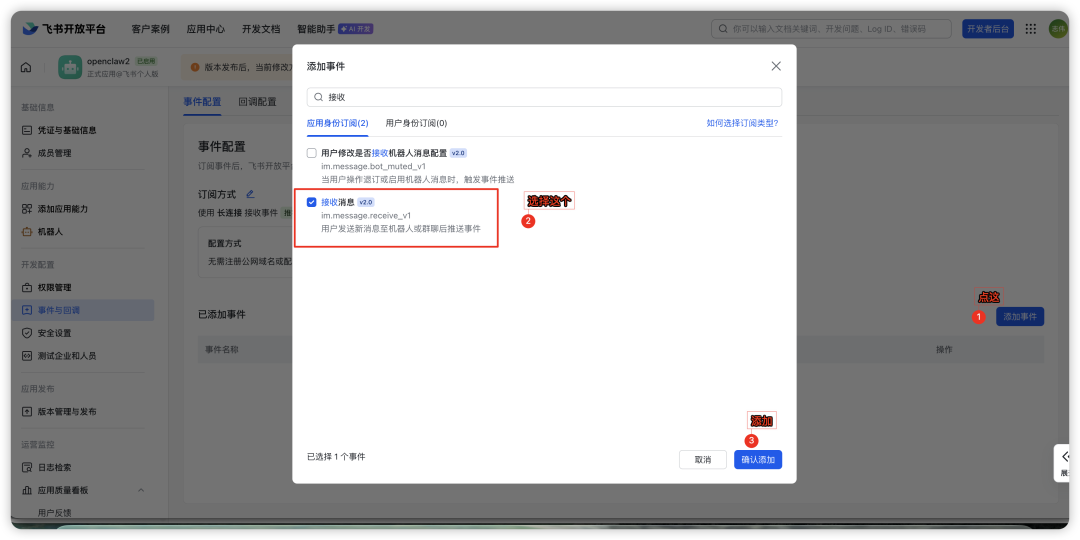1080x540 pixels.
Task: Collapse the 应用质量看板 sidebar section
Action: [141, 490]
